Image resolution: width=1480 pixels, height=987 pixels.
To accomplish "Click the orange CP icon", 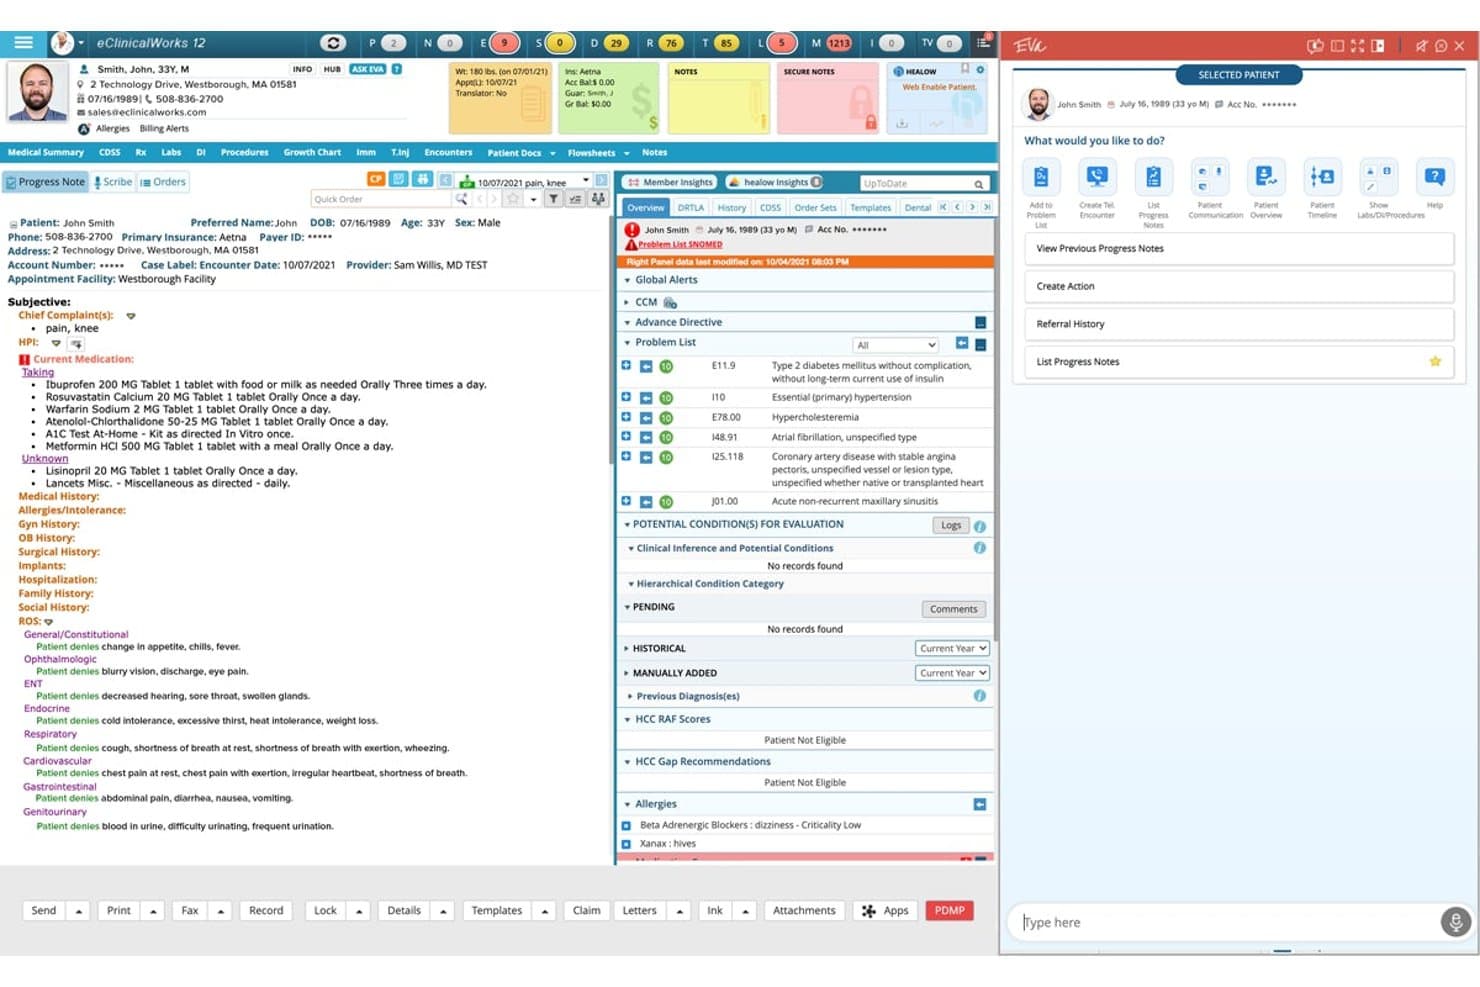I will coord(376,179).
